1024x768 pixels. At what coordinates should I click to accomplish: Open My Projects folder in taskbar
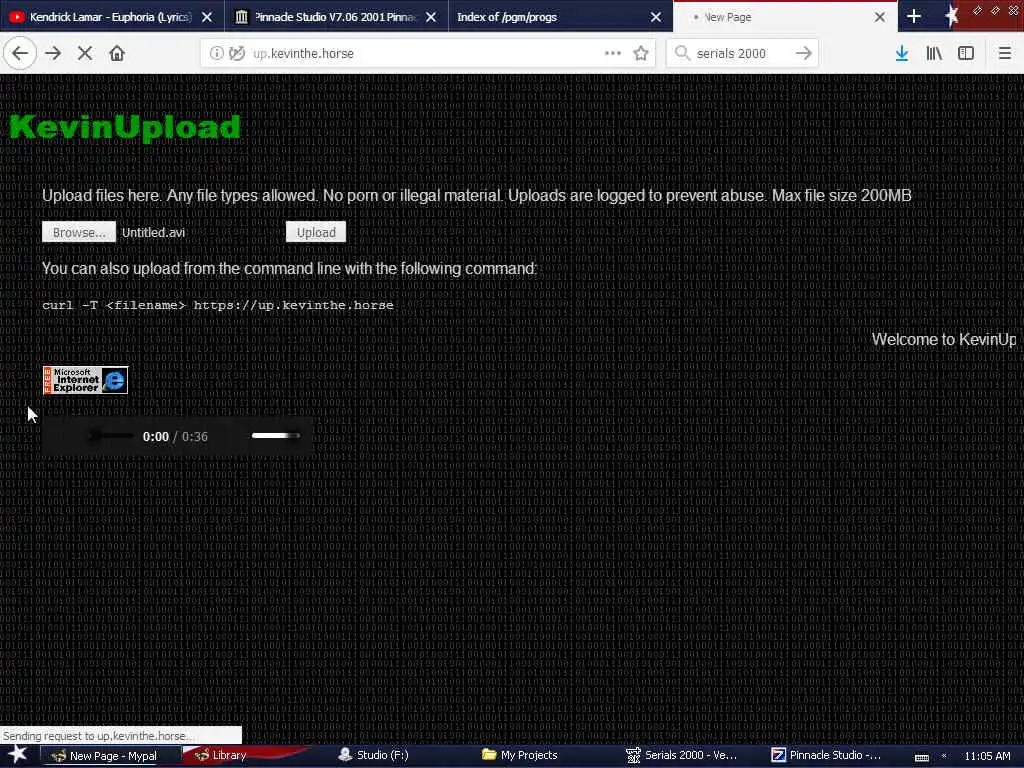[x=520, y=756]
